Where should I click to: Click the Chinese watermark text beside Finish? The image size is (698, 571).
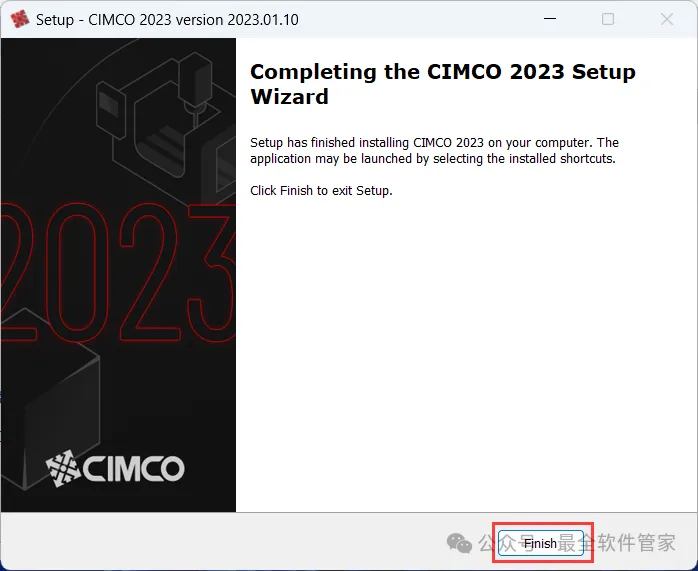point(577,543)
